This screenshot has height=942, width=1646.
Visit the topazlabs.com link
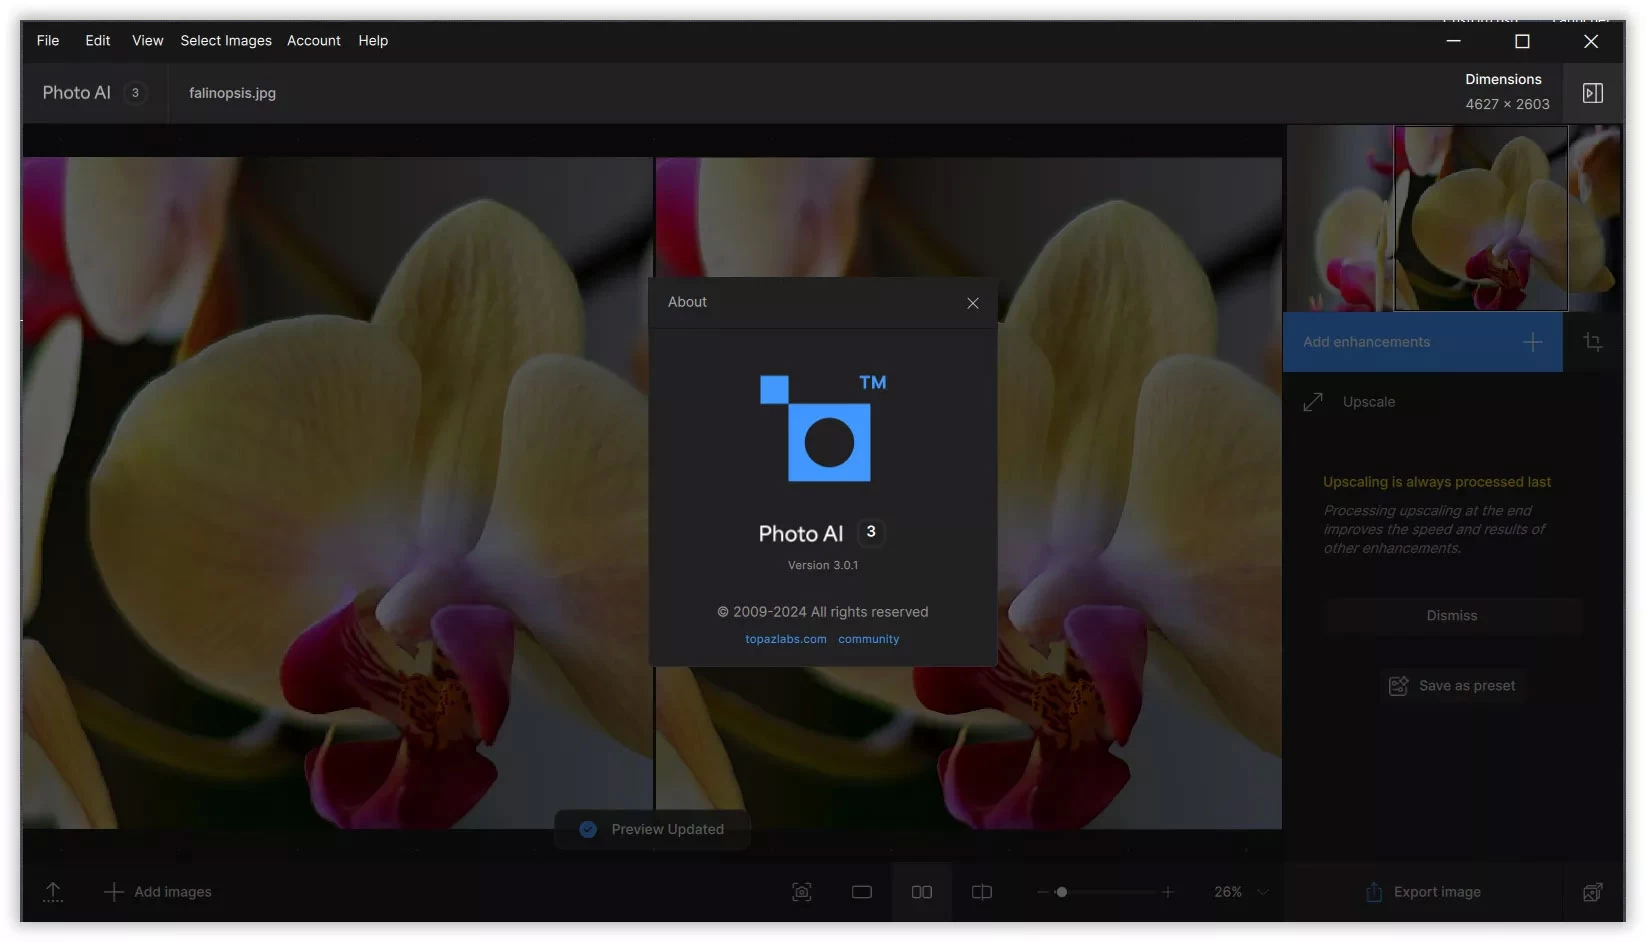pos(785,638)
